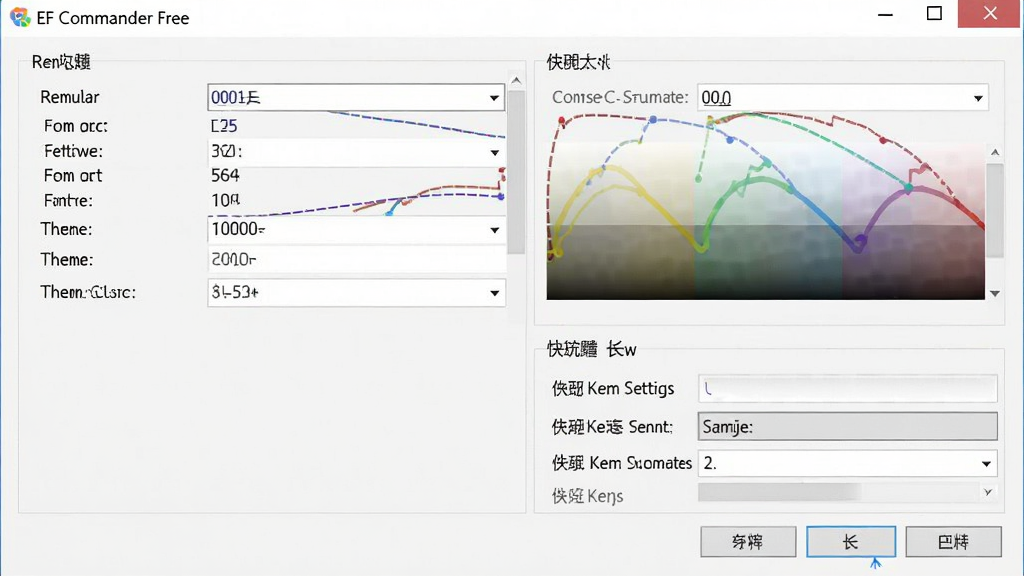Maximize the EF Commander Free window
The image size is (1024, 576).
click(x=935, y=14)
